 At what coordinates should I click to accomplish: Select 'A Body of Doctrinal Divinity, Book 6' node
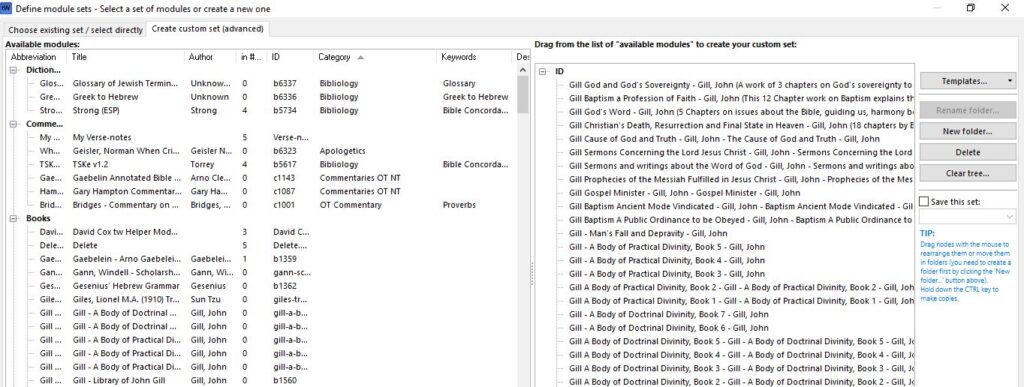pyautogui.click(x=669, y=328)
